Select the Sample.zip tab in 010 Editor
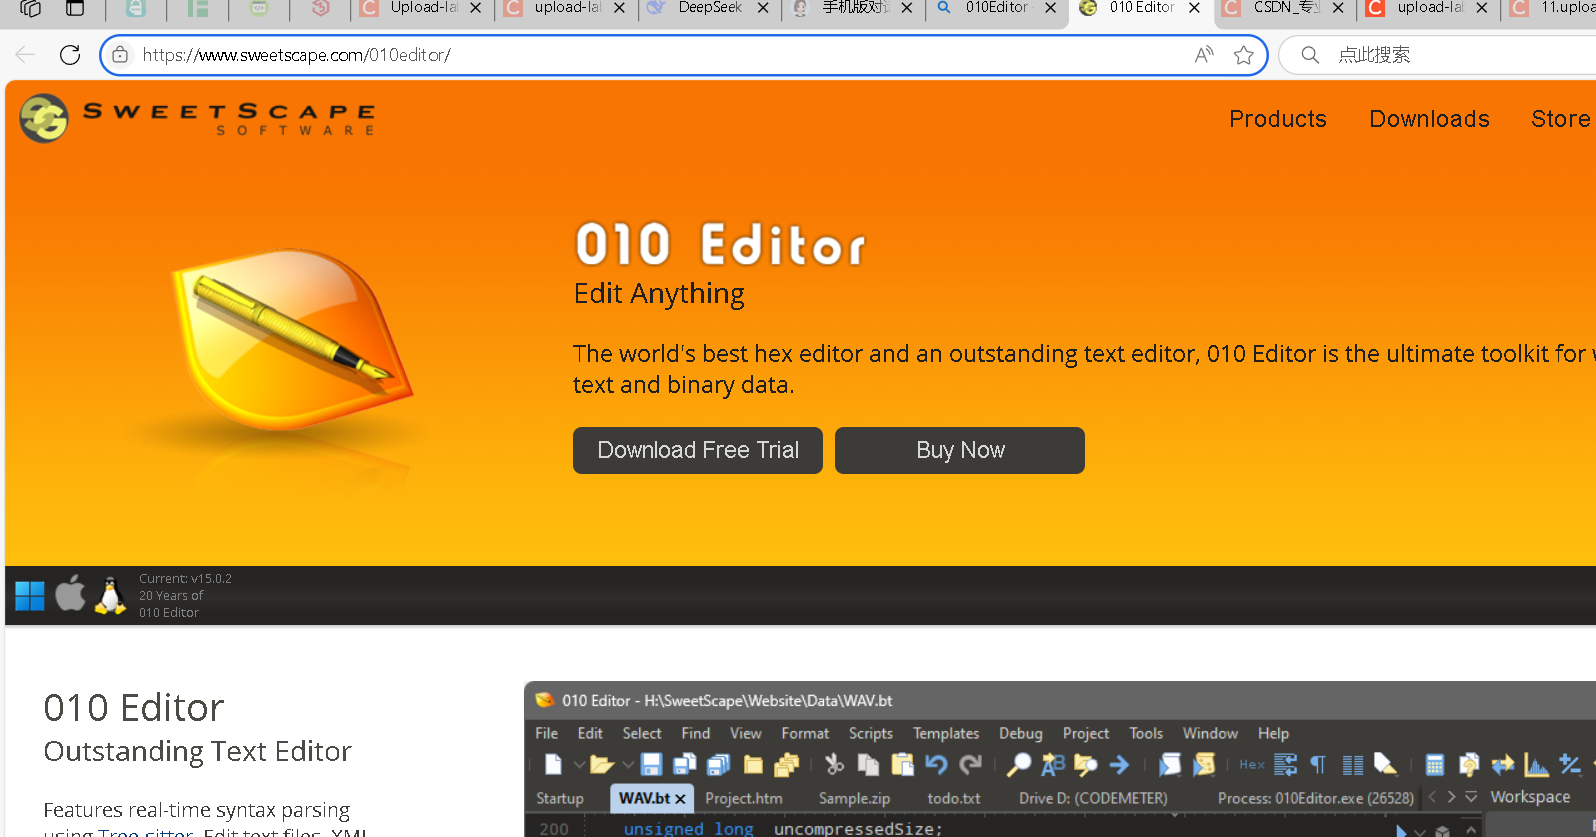This screenshot has height=837, width=1596. point(854,798)
